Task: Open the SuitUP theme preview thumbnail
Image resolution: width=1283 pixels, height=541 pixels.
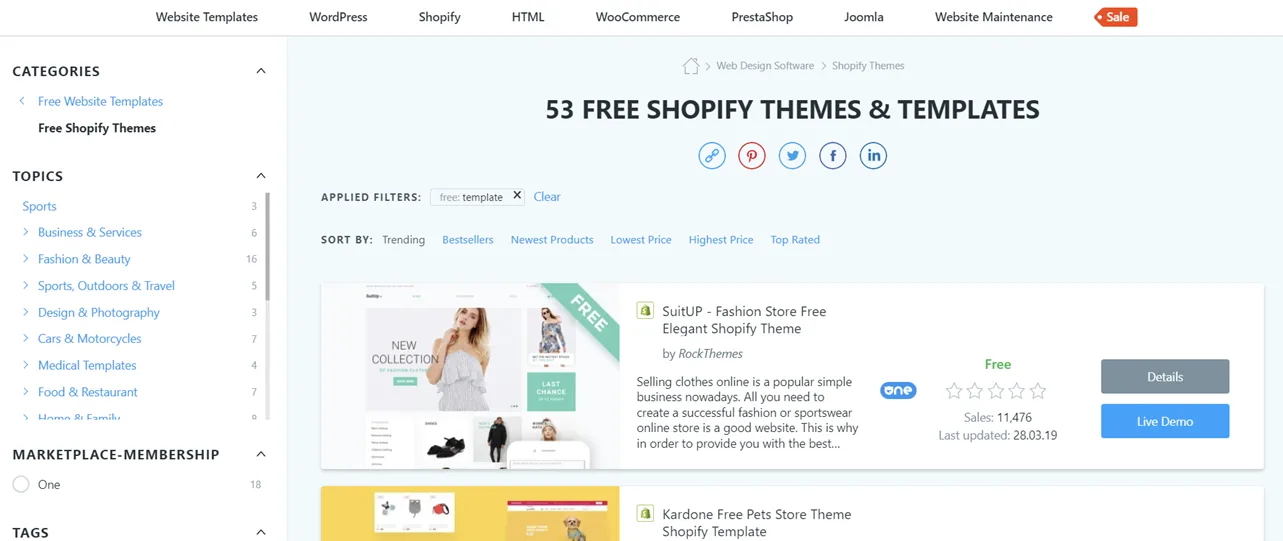Action: pyautogui.click(x=470, y=376)
